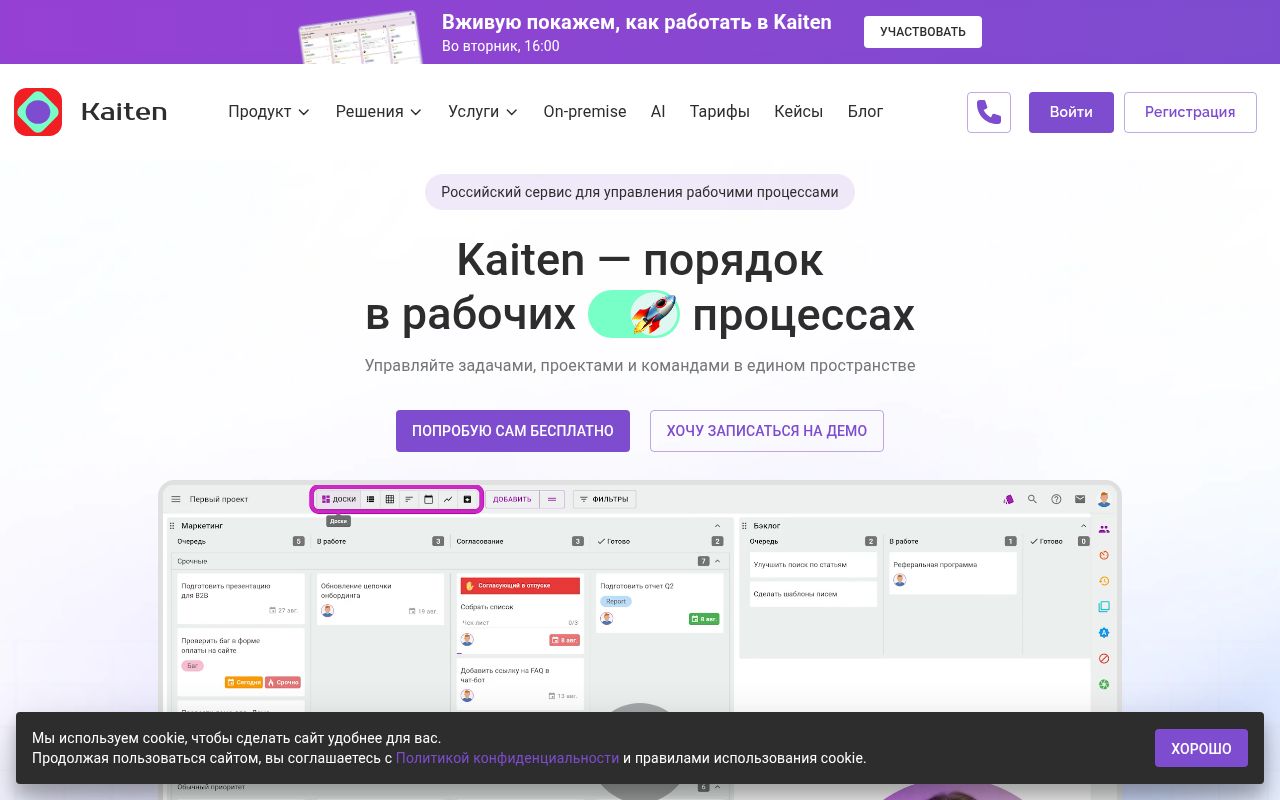Open the Решения dropdown menu
This screenshot has width=1280, height=800.
tap(378, 112)
